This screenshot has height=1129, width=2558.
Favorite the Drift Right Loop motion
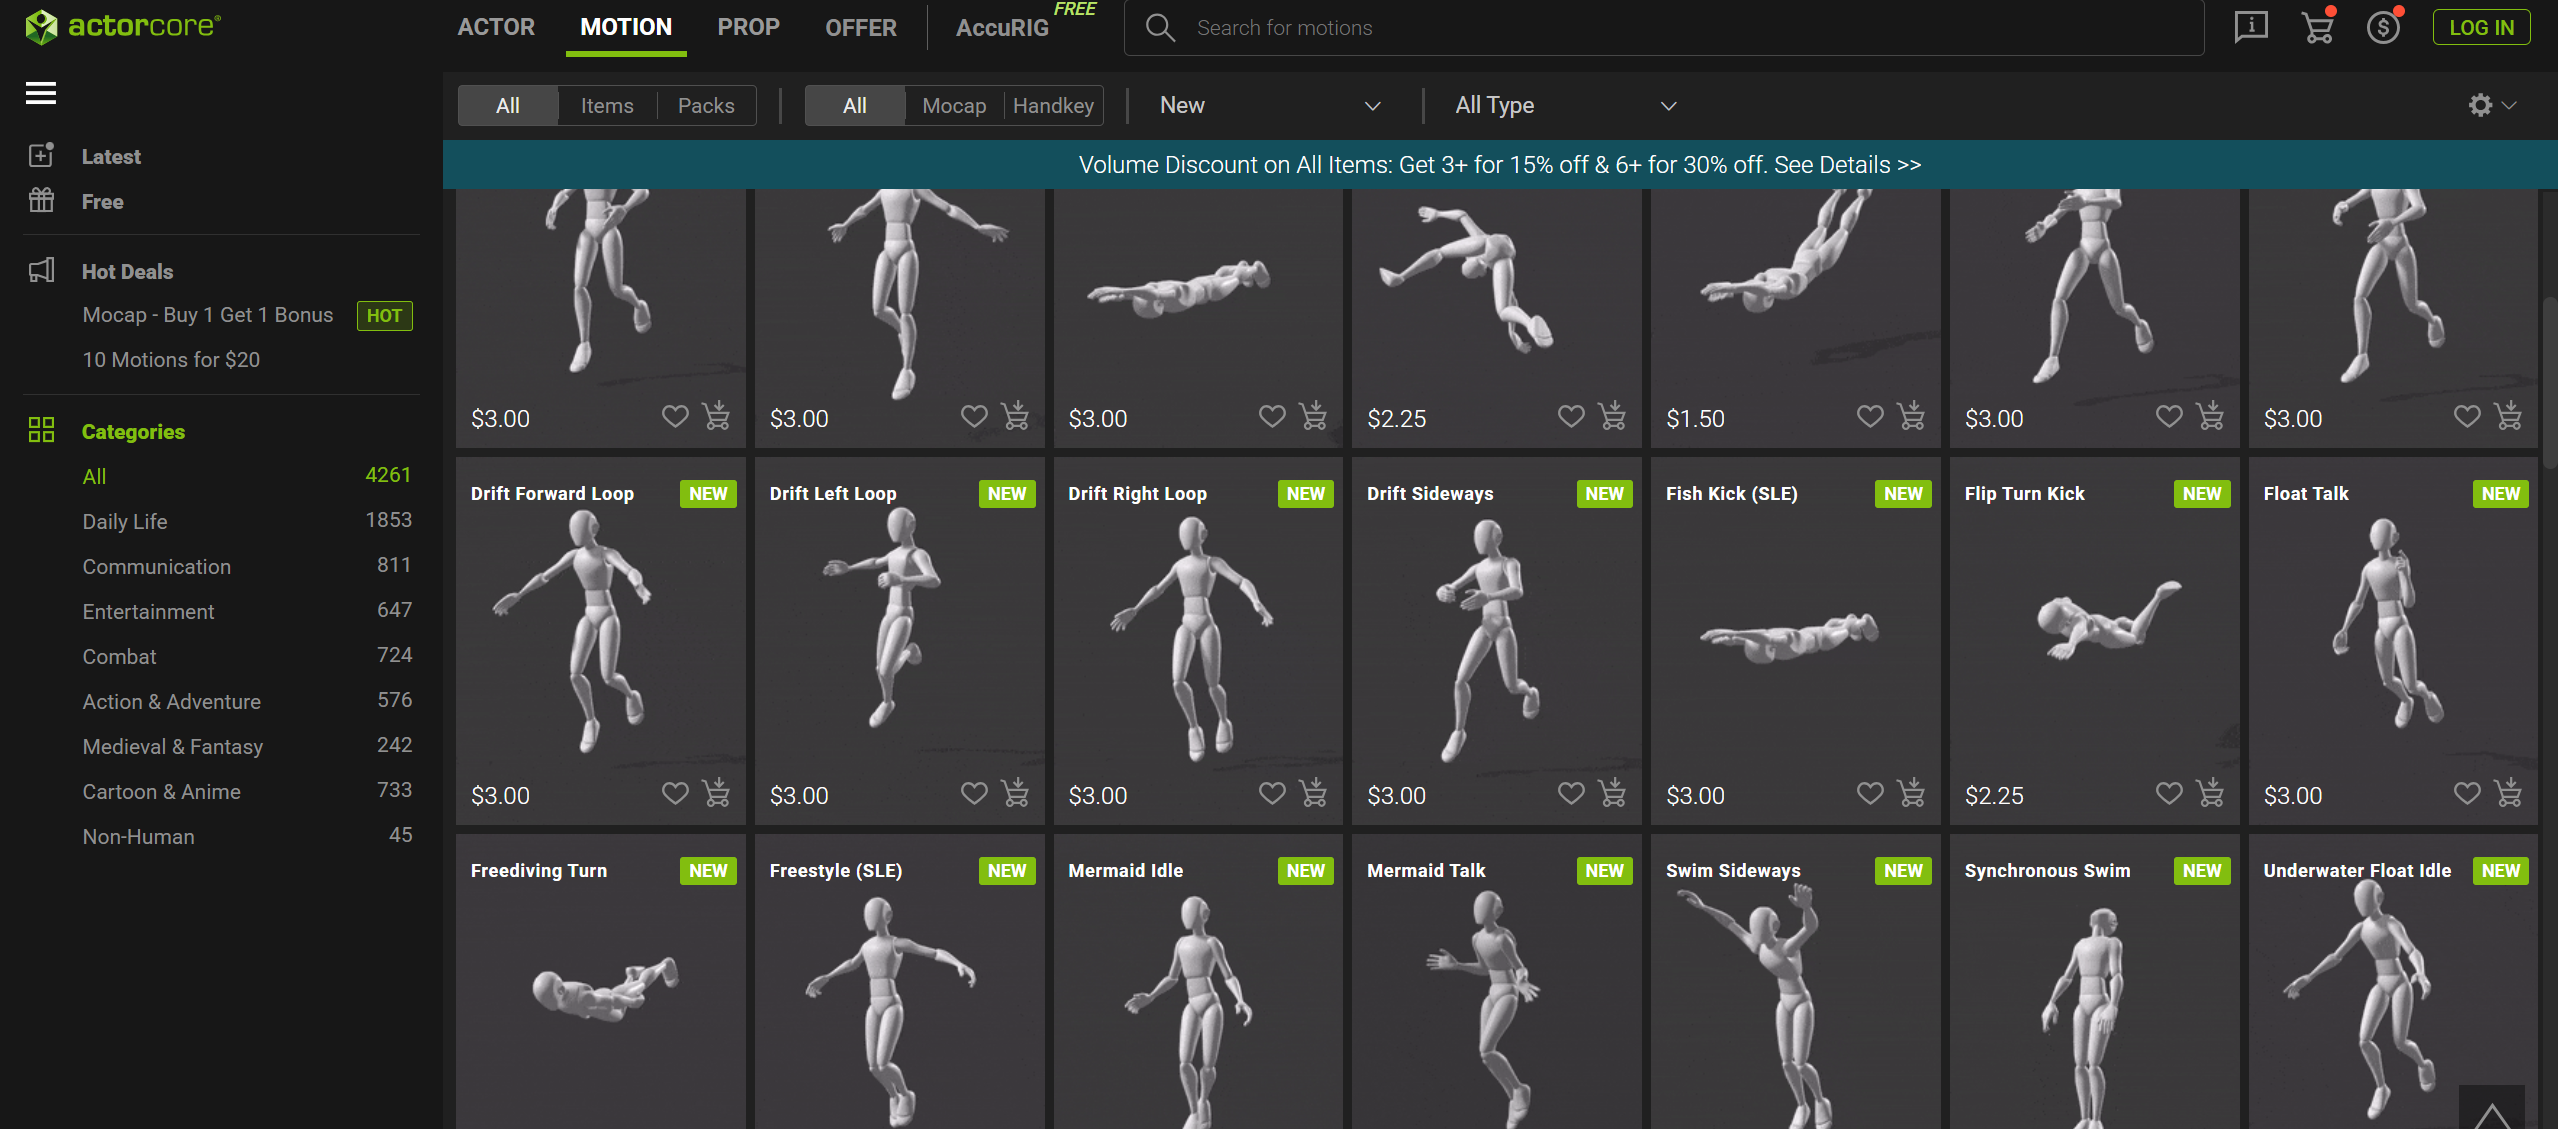pyautogui.click(x=1272, y=793)
